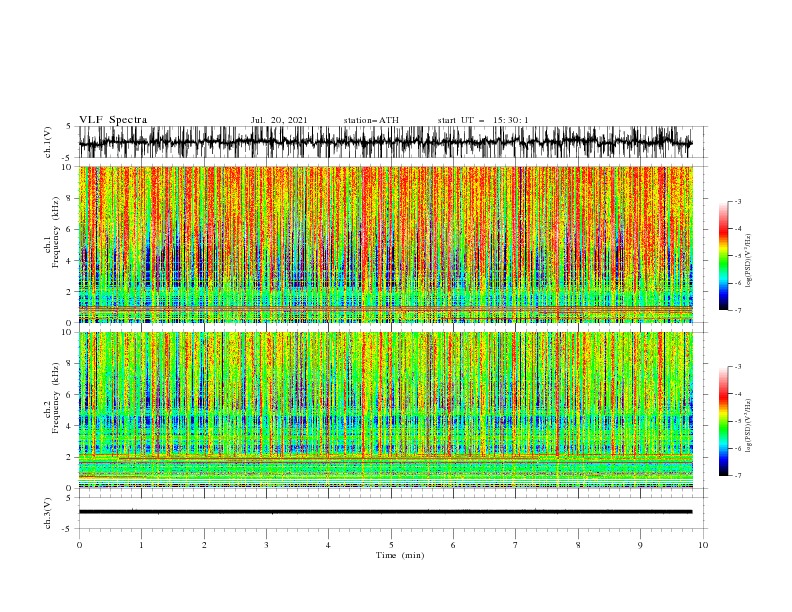Click the "ch.3(V)" axis label

coord(48,513)
